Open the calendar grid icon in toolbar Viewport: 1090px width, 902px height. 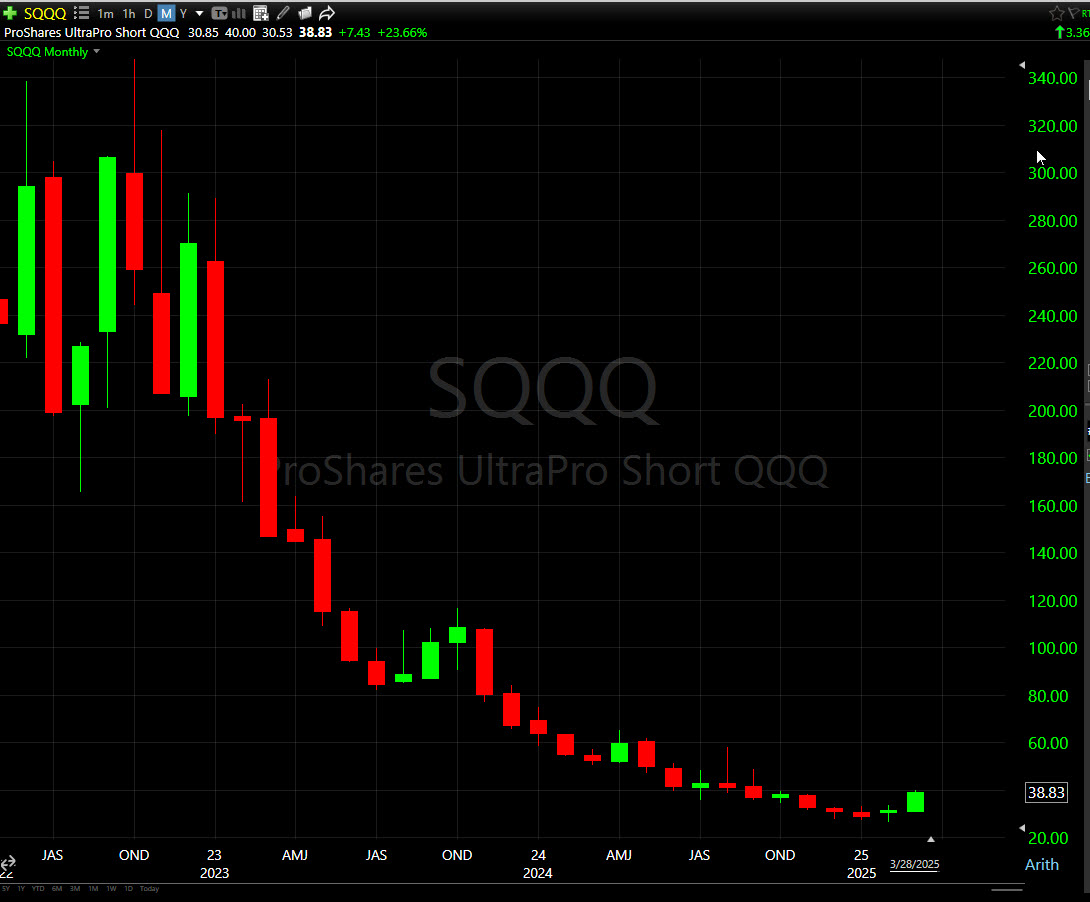point(261,14)
